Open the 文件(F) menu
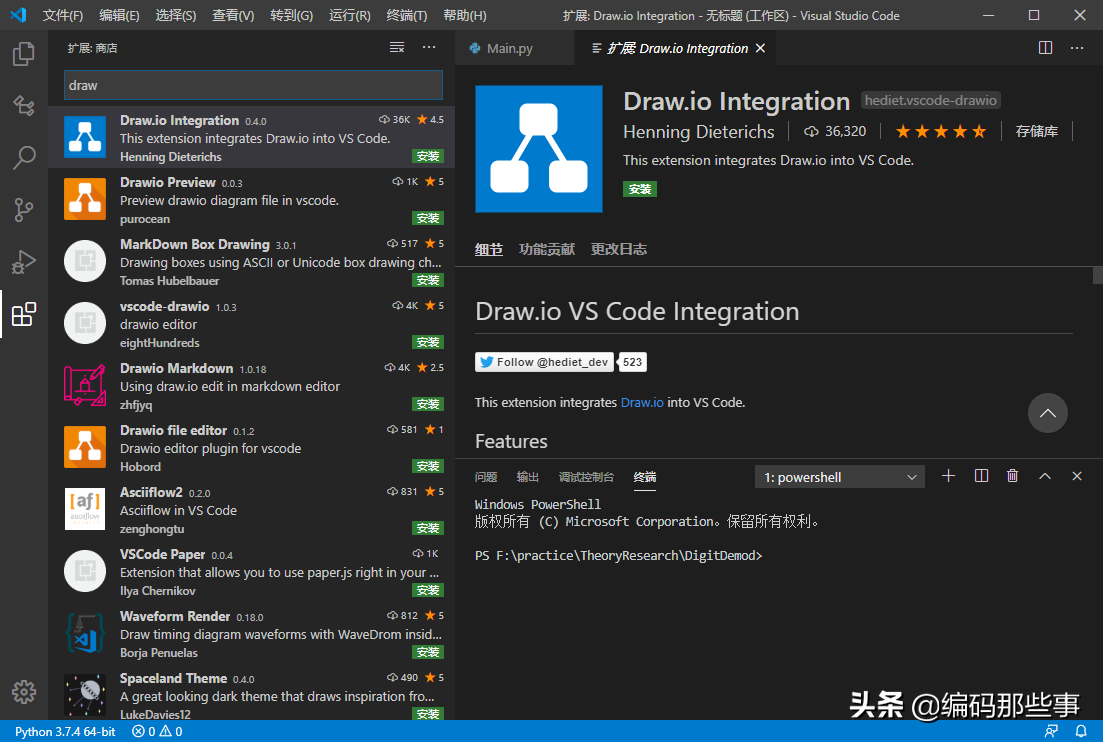This screenshot has width=1103, height=742. [63, 15]
